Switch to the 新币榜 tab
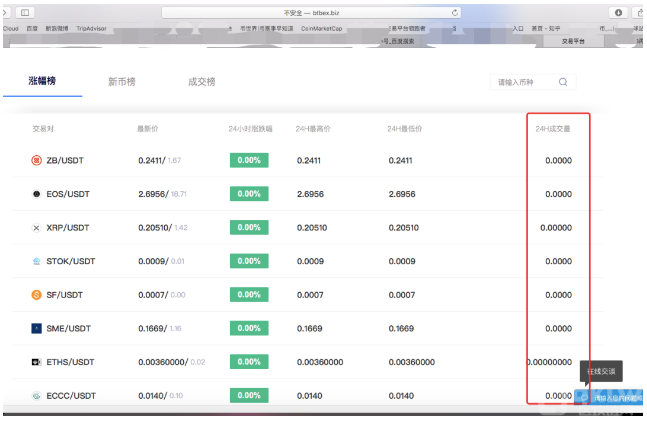The image size is (647, 421). (121, 82)
